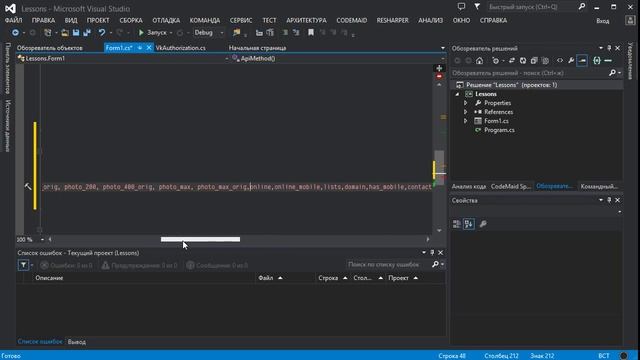Expand the Properties tree node
The image size is (640, 360).
[x=465, y=103]
